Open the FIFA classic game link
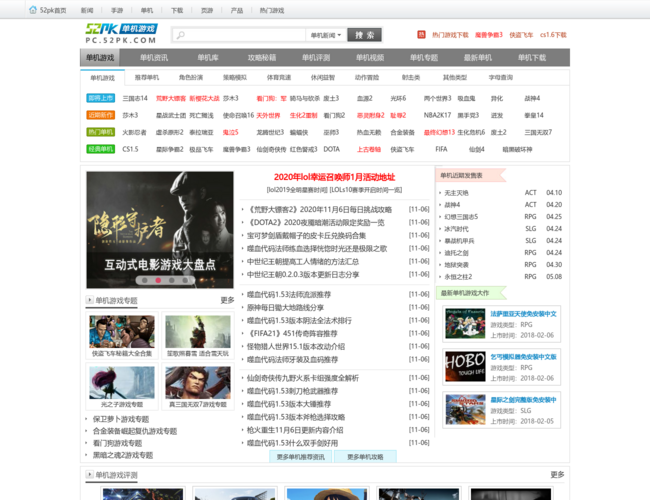This screenshot has width=650, height=500. pyautogui.click(x=441, y=149)
